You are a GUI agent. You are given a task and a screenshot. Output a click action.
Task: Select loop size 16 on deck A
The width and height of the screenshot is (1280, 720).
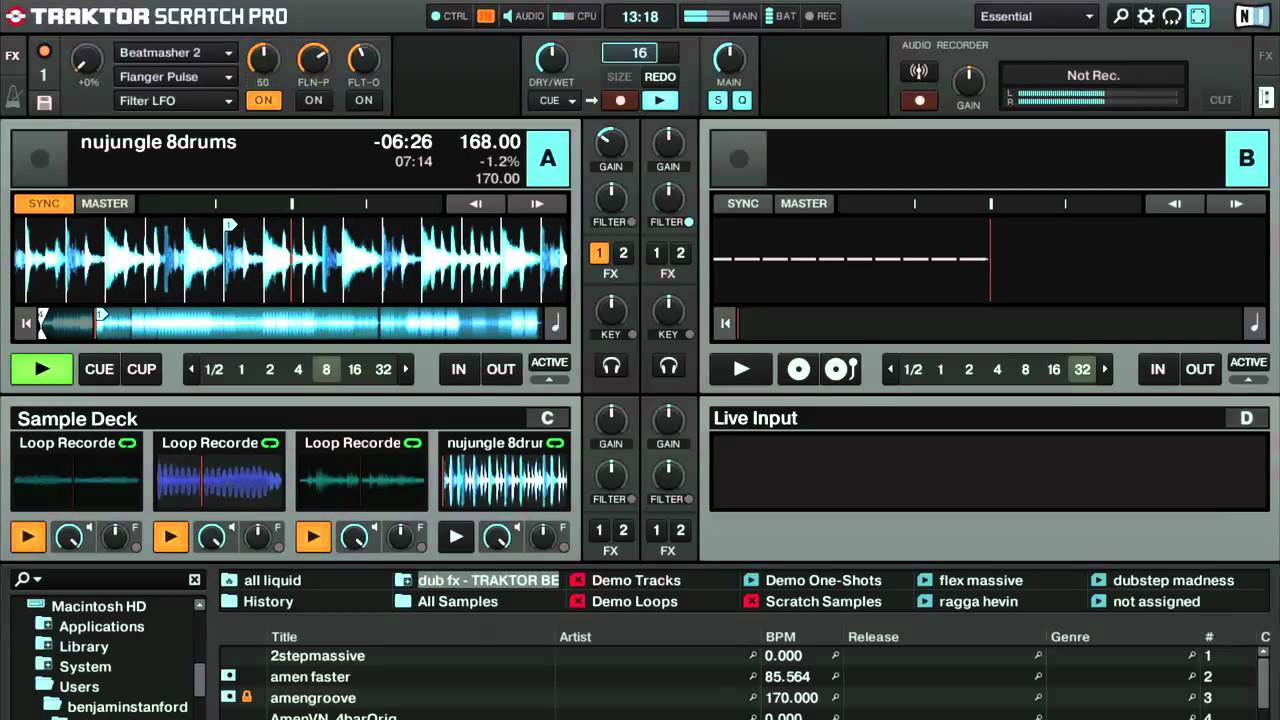[x=354, y=370]
